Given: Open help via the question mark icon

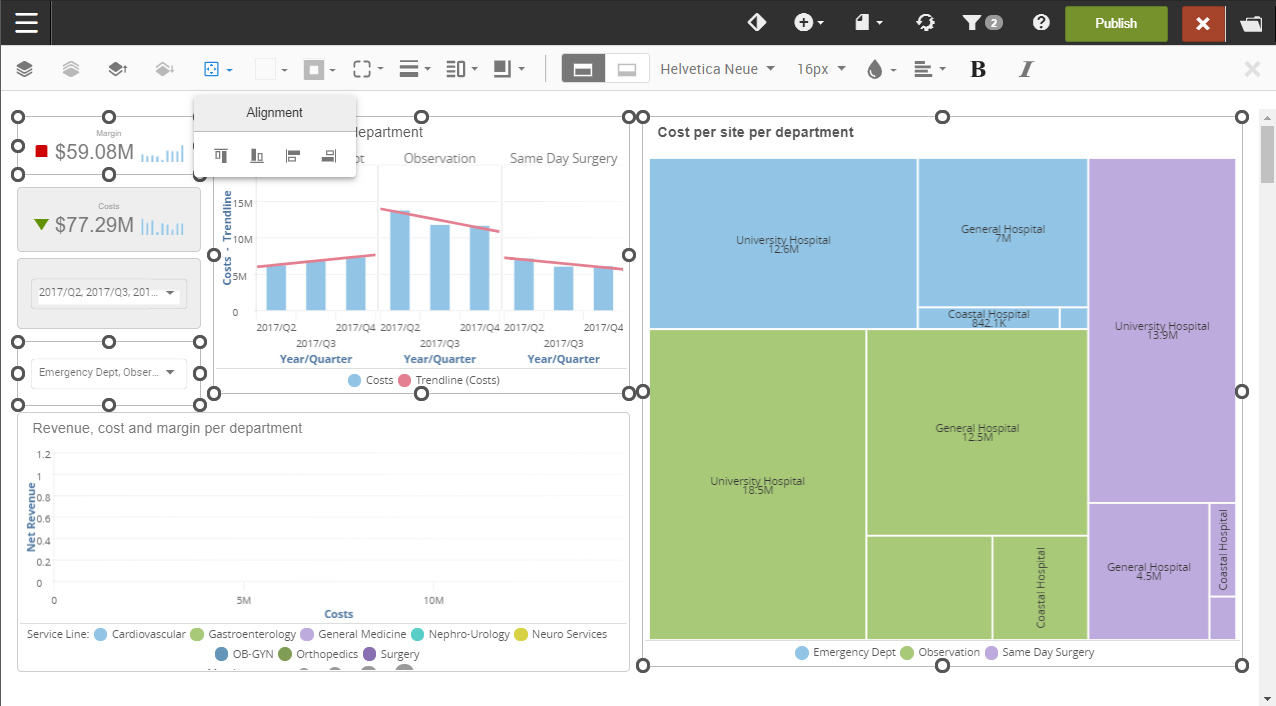Looking at the screenshot, I should pos(1041,23).
